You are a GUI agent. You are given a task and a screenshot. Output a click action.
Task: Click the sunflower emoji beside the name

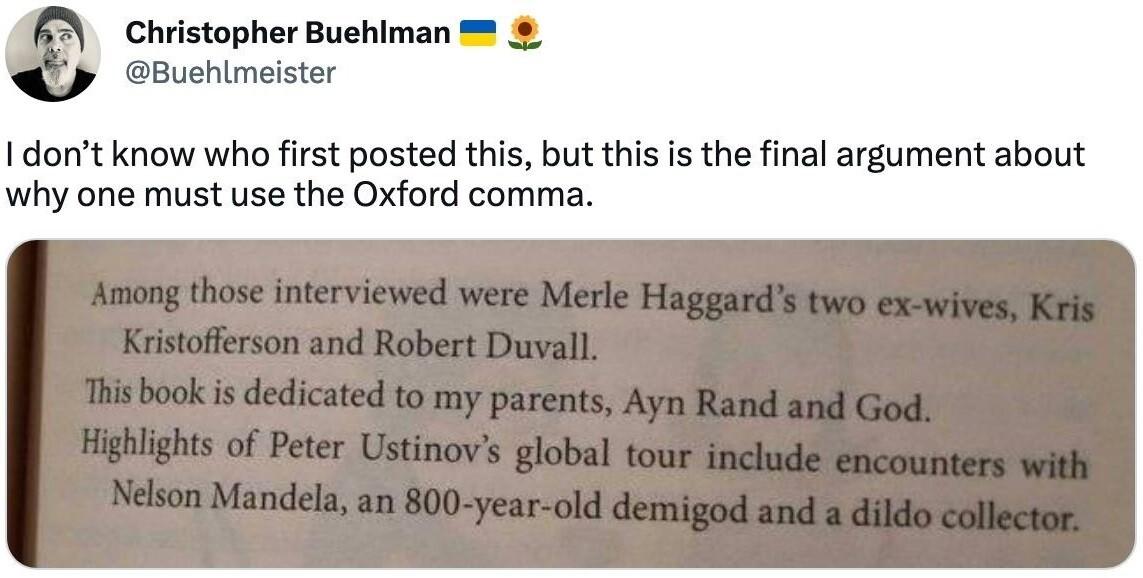coord(525,34)
